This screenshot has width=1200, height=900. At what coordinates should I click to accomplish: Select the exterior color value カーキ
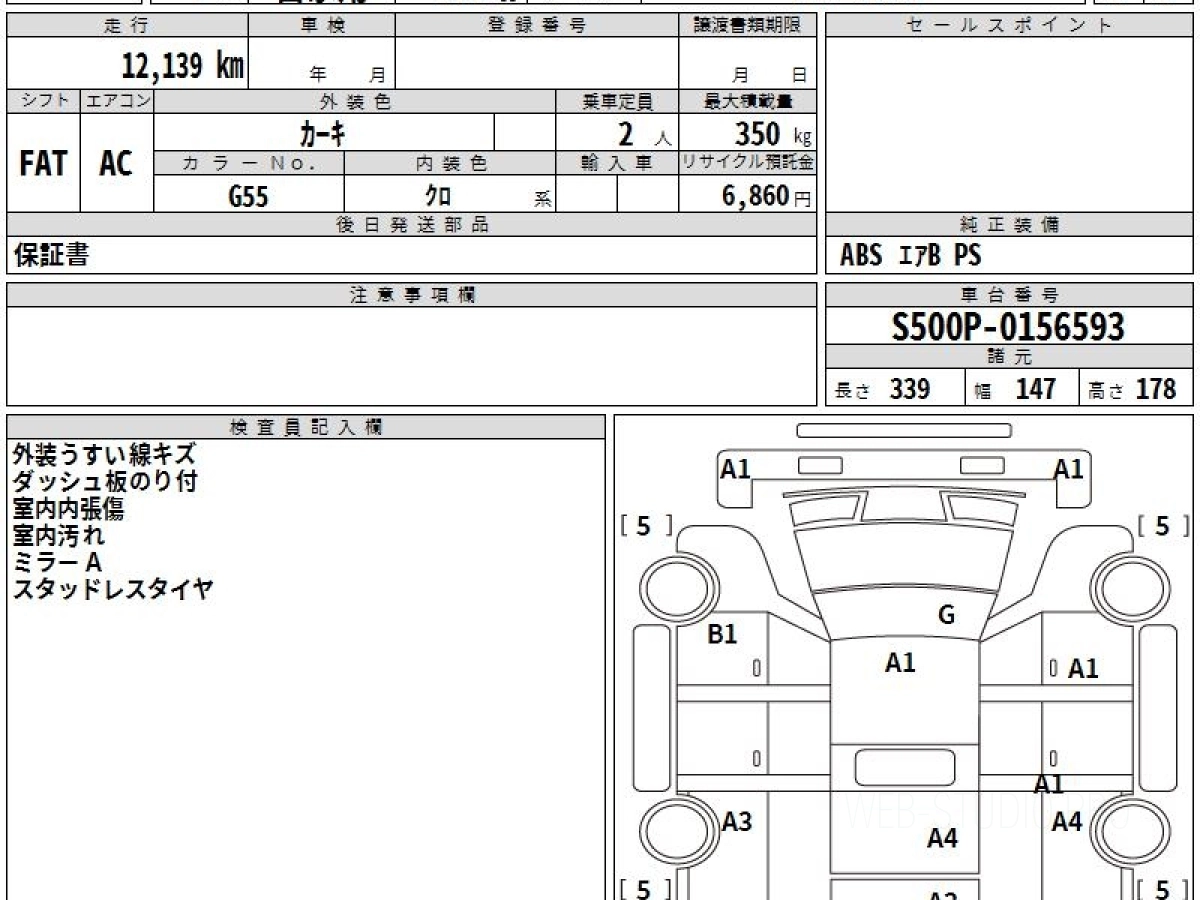[x=324, y=133]
